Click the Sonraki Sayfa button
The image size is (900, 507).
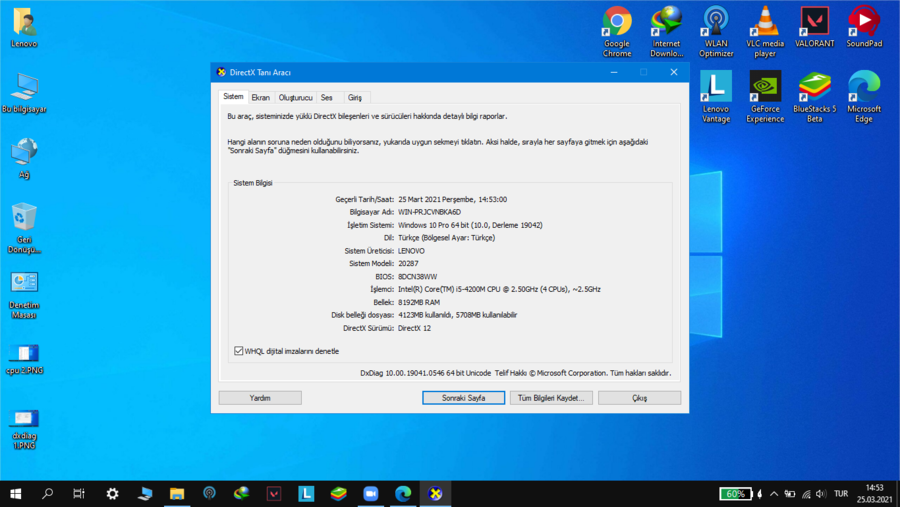click(463, 398)
